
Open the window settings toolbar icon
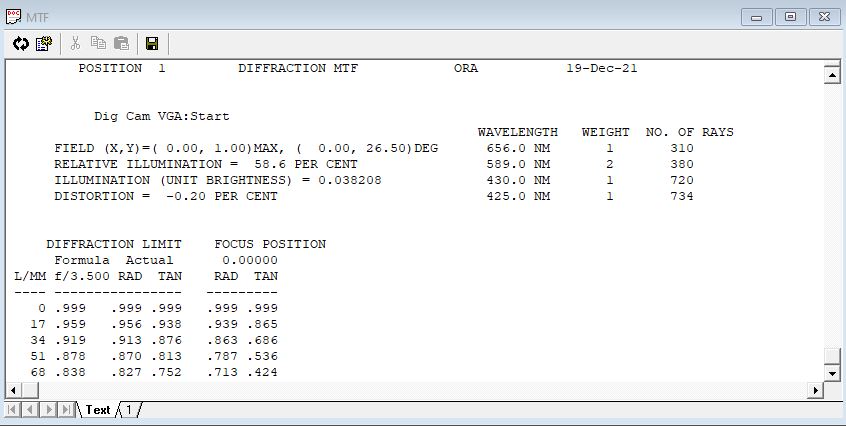[44, 44]
